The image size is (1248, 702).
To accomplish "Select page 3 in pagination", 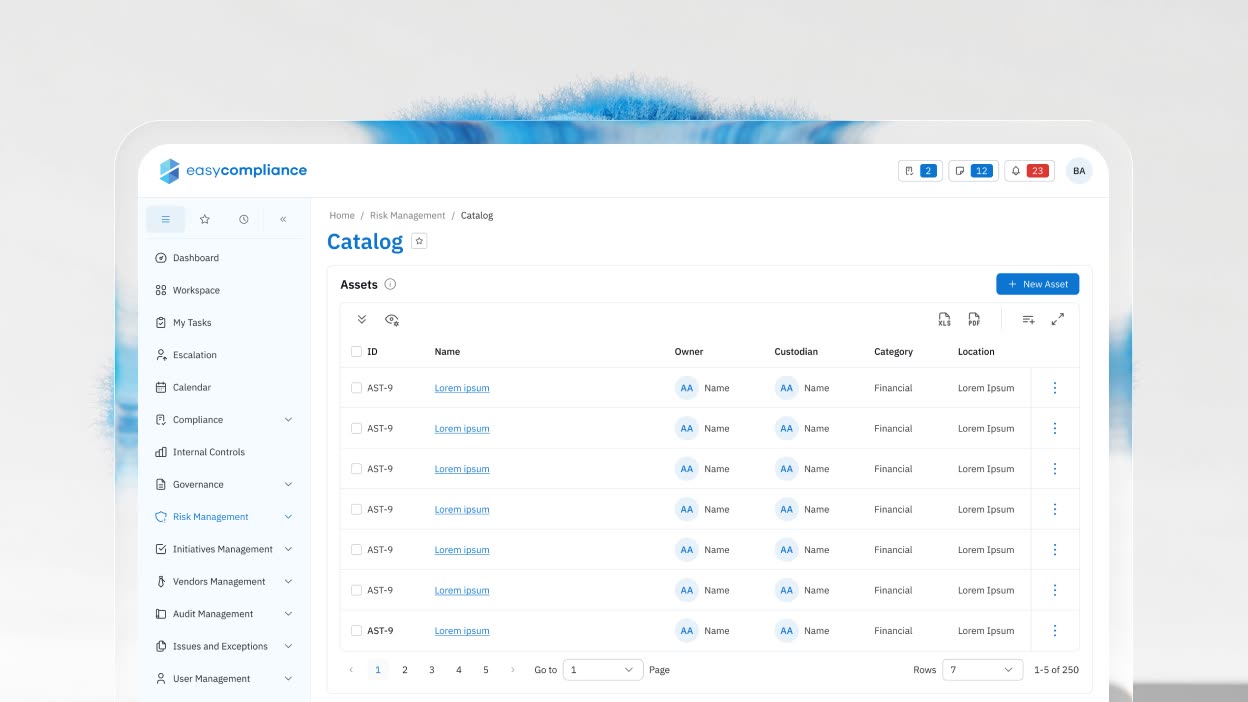I will [x=432, y=670].
